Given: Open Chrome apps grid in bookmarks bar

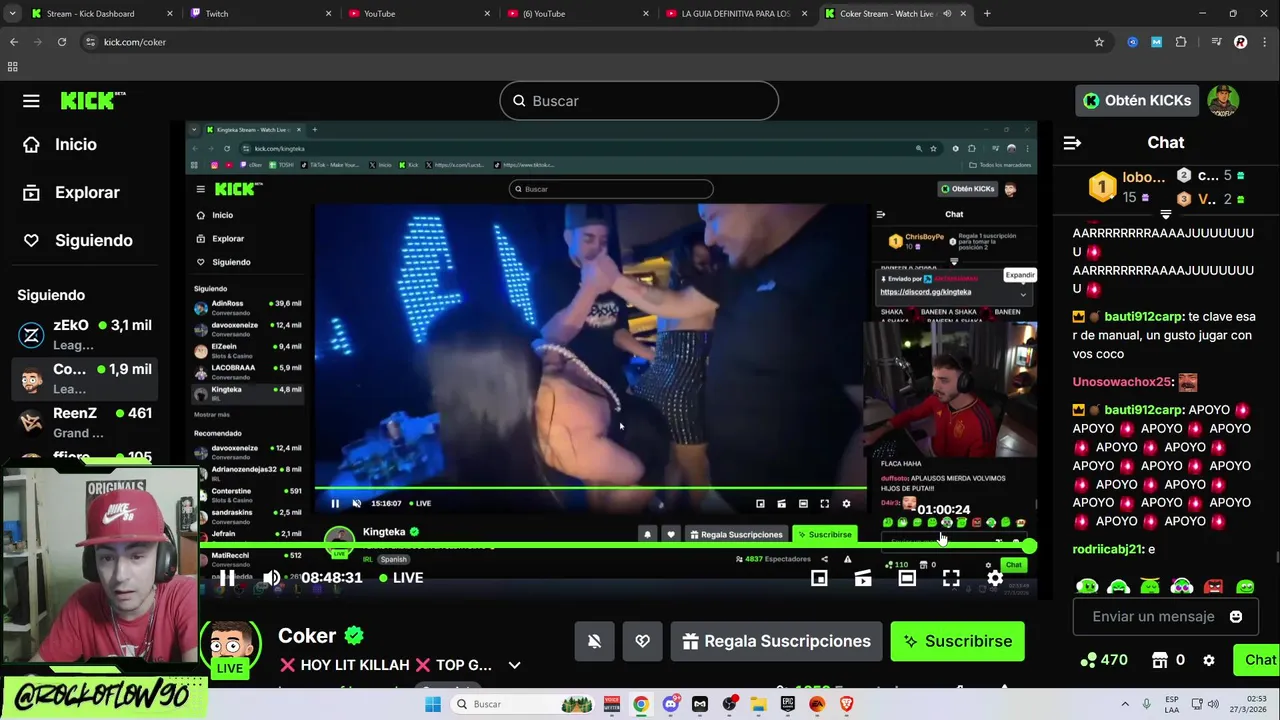Looking at the screenshot, I should [x=12, y=67].
